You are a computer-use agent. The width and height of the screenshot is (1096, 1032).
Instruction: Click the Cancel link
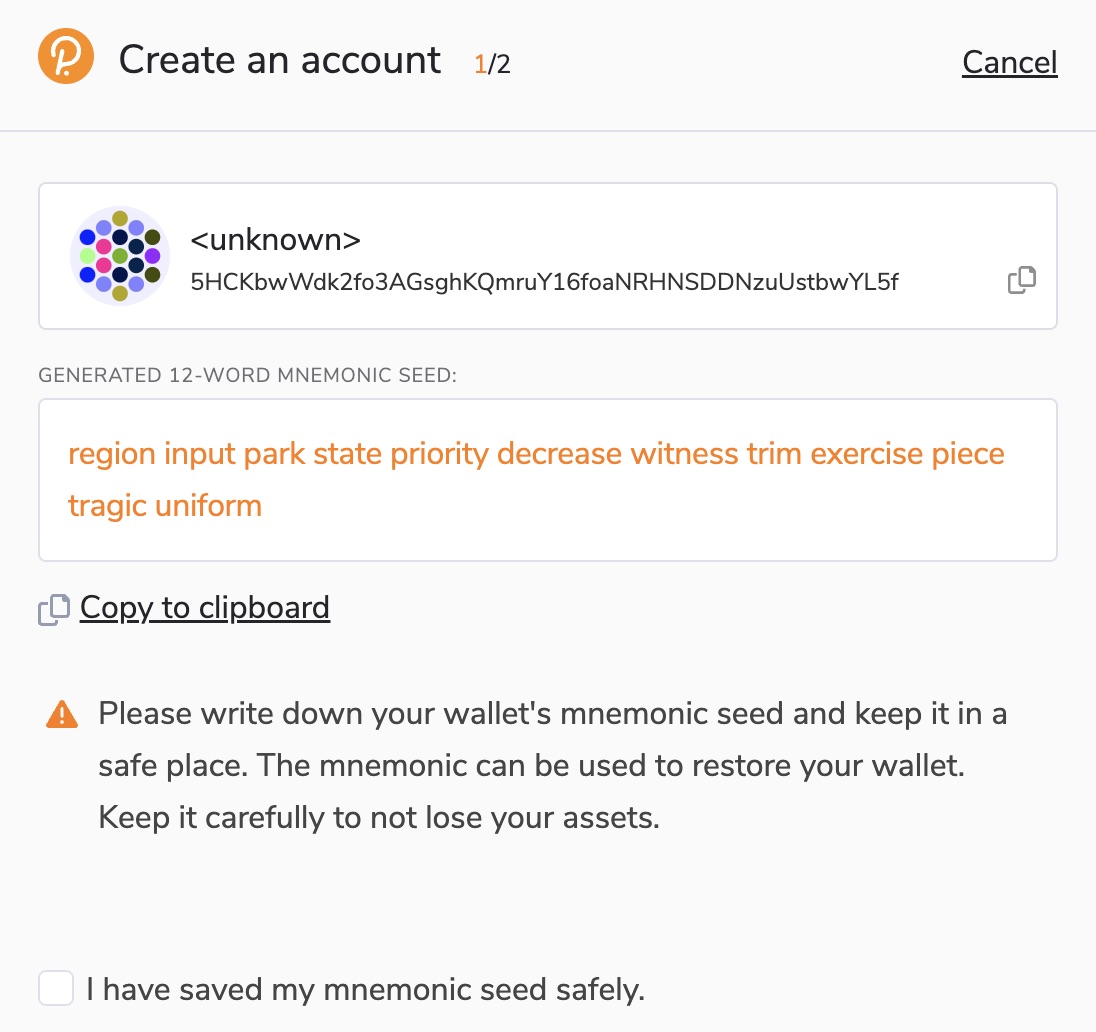pos(1009,62)
